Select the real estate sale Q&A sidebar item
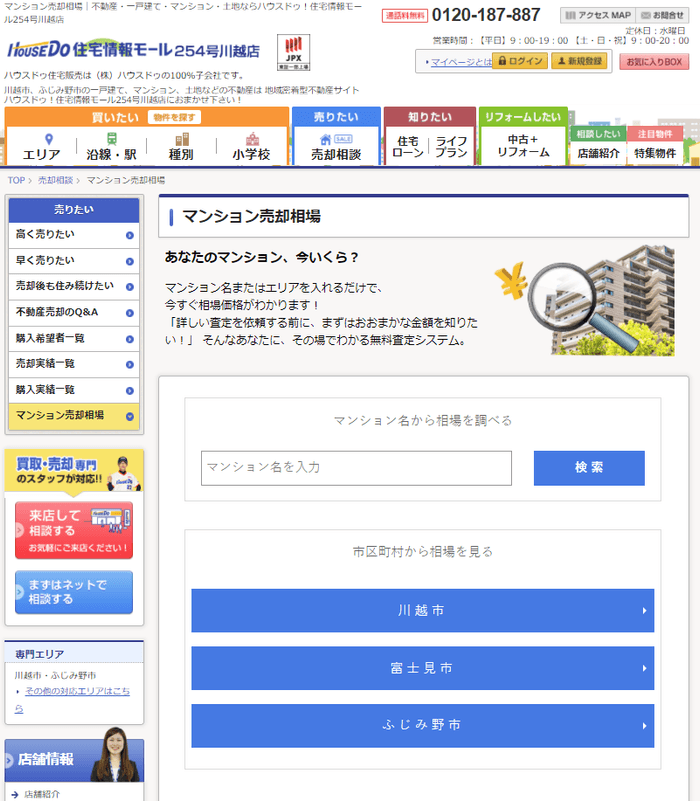Image resolution: width=700 pixels, height=801 pixels. click(73, 312)
